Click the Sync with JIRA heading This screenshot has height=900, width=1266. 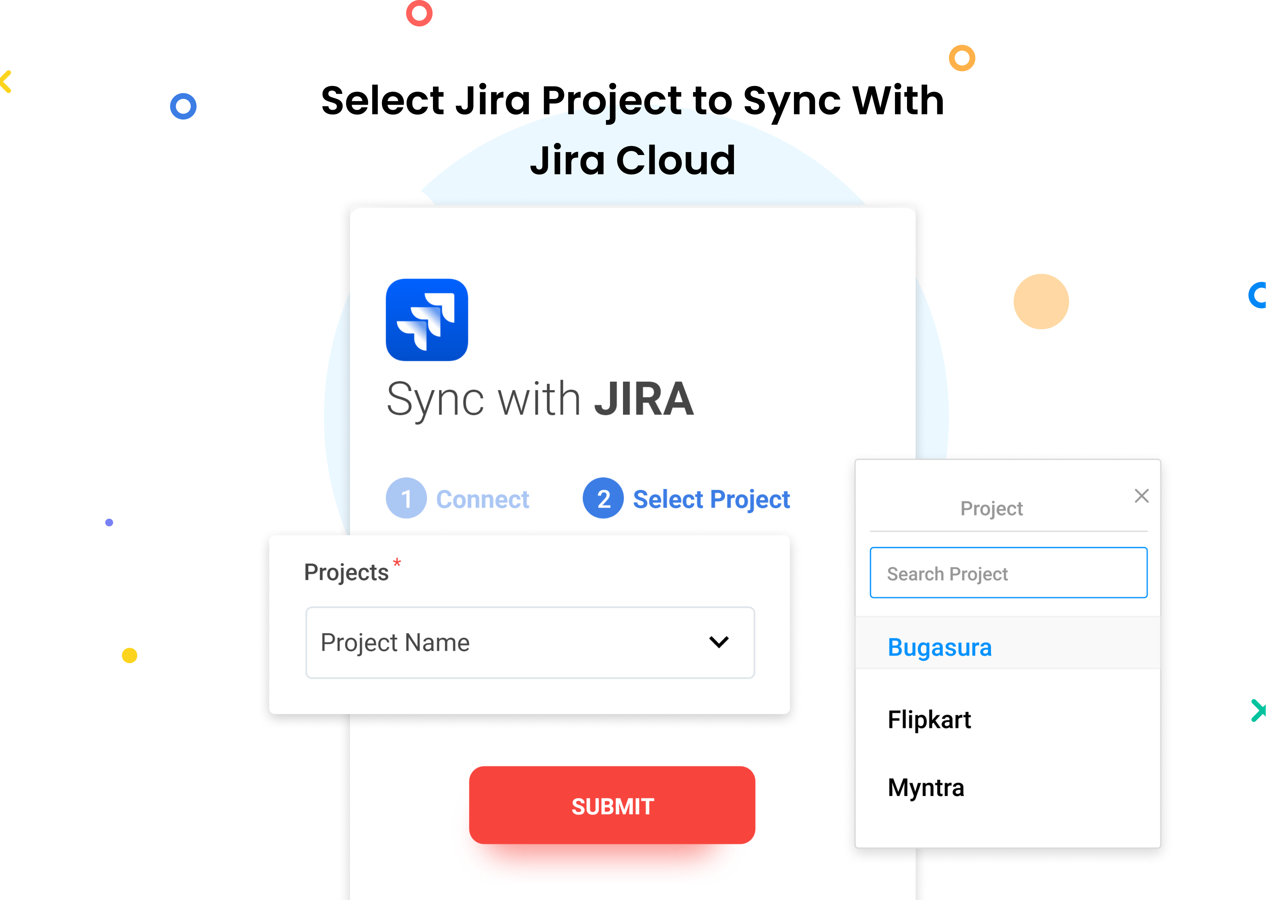pyautogui.click(x=540, y=399)
